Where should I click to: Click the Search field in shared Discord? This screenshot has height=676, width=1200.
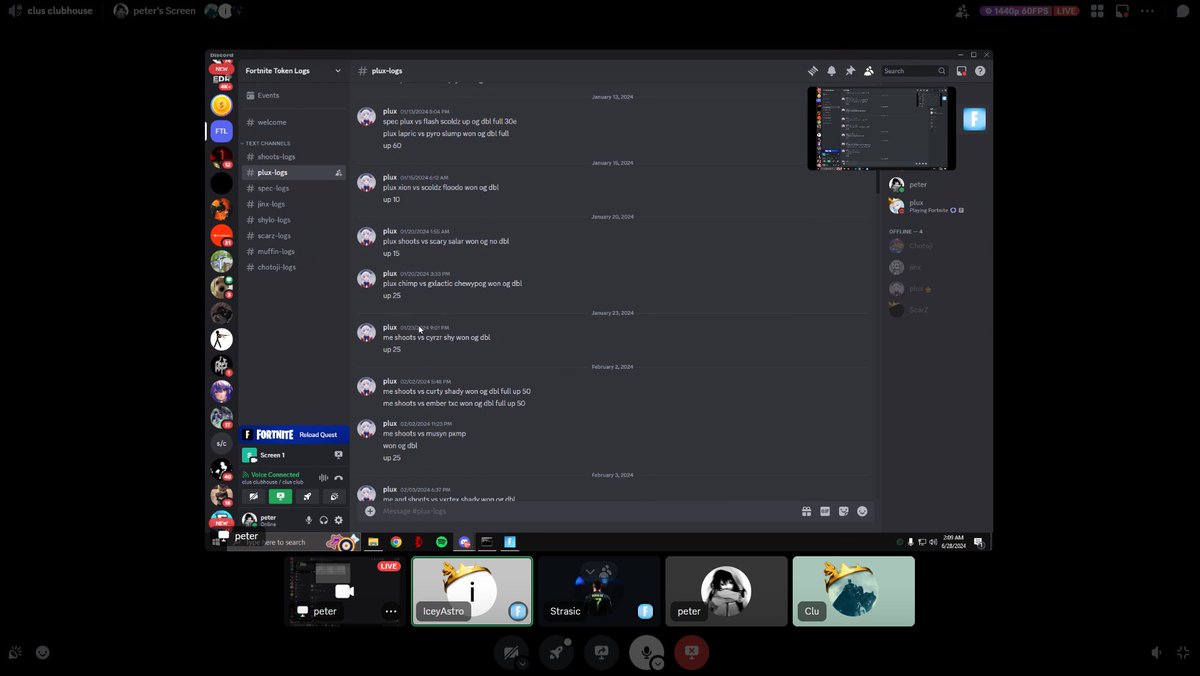point(914,71)
